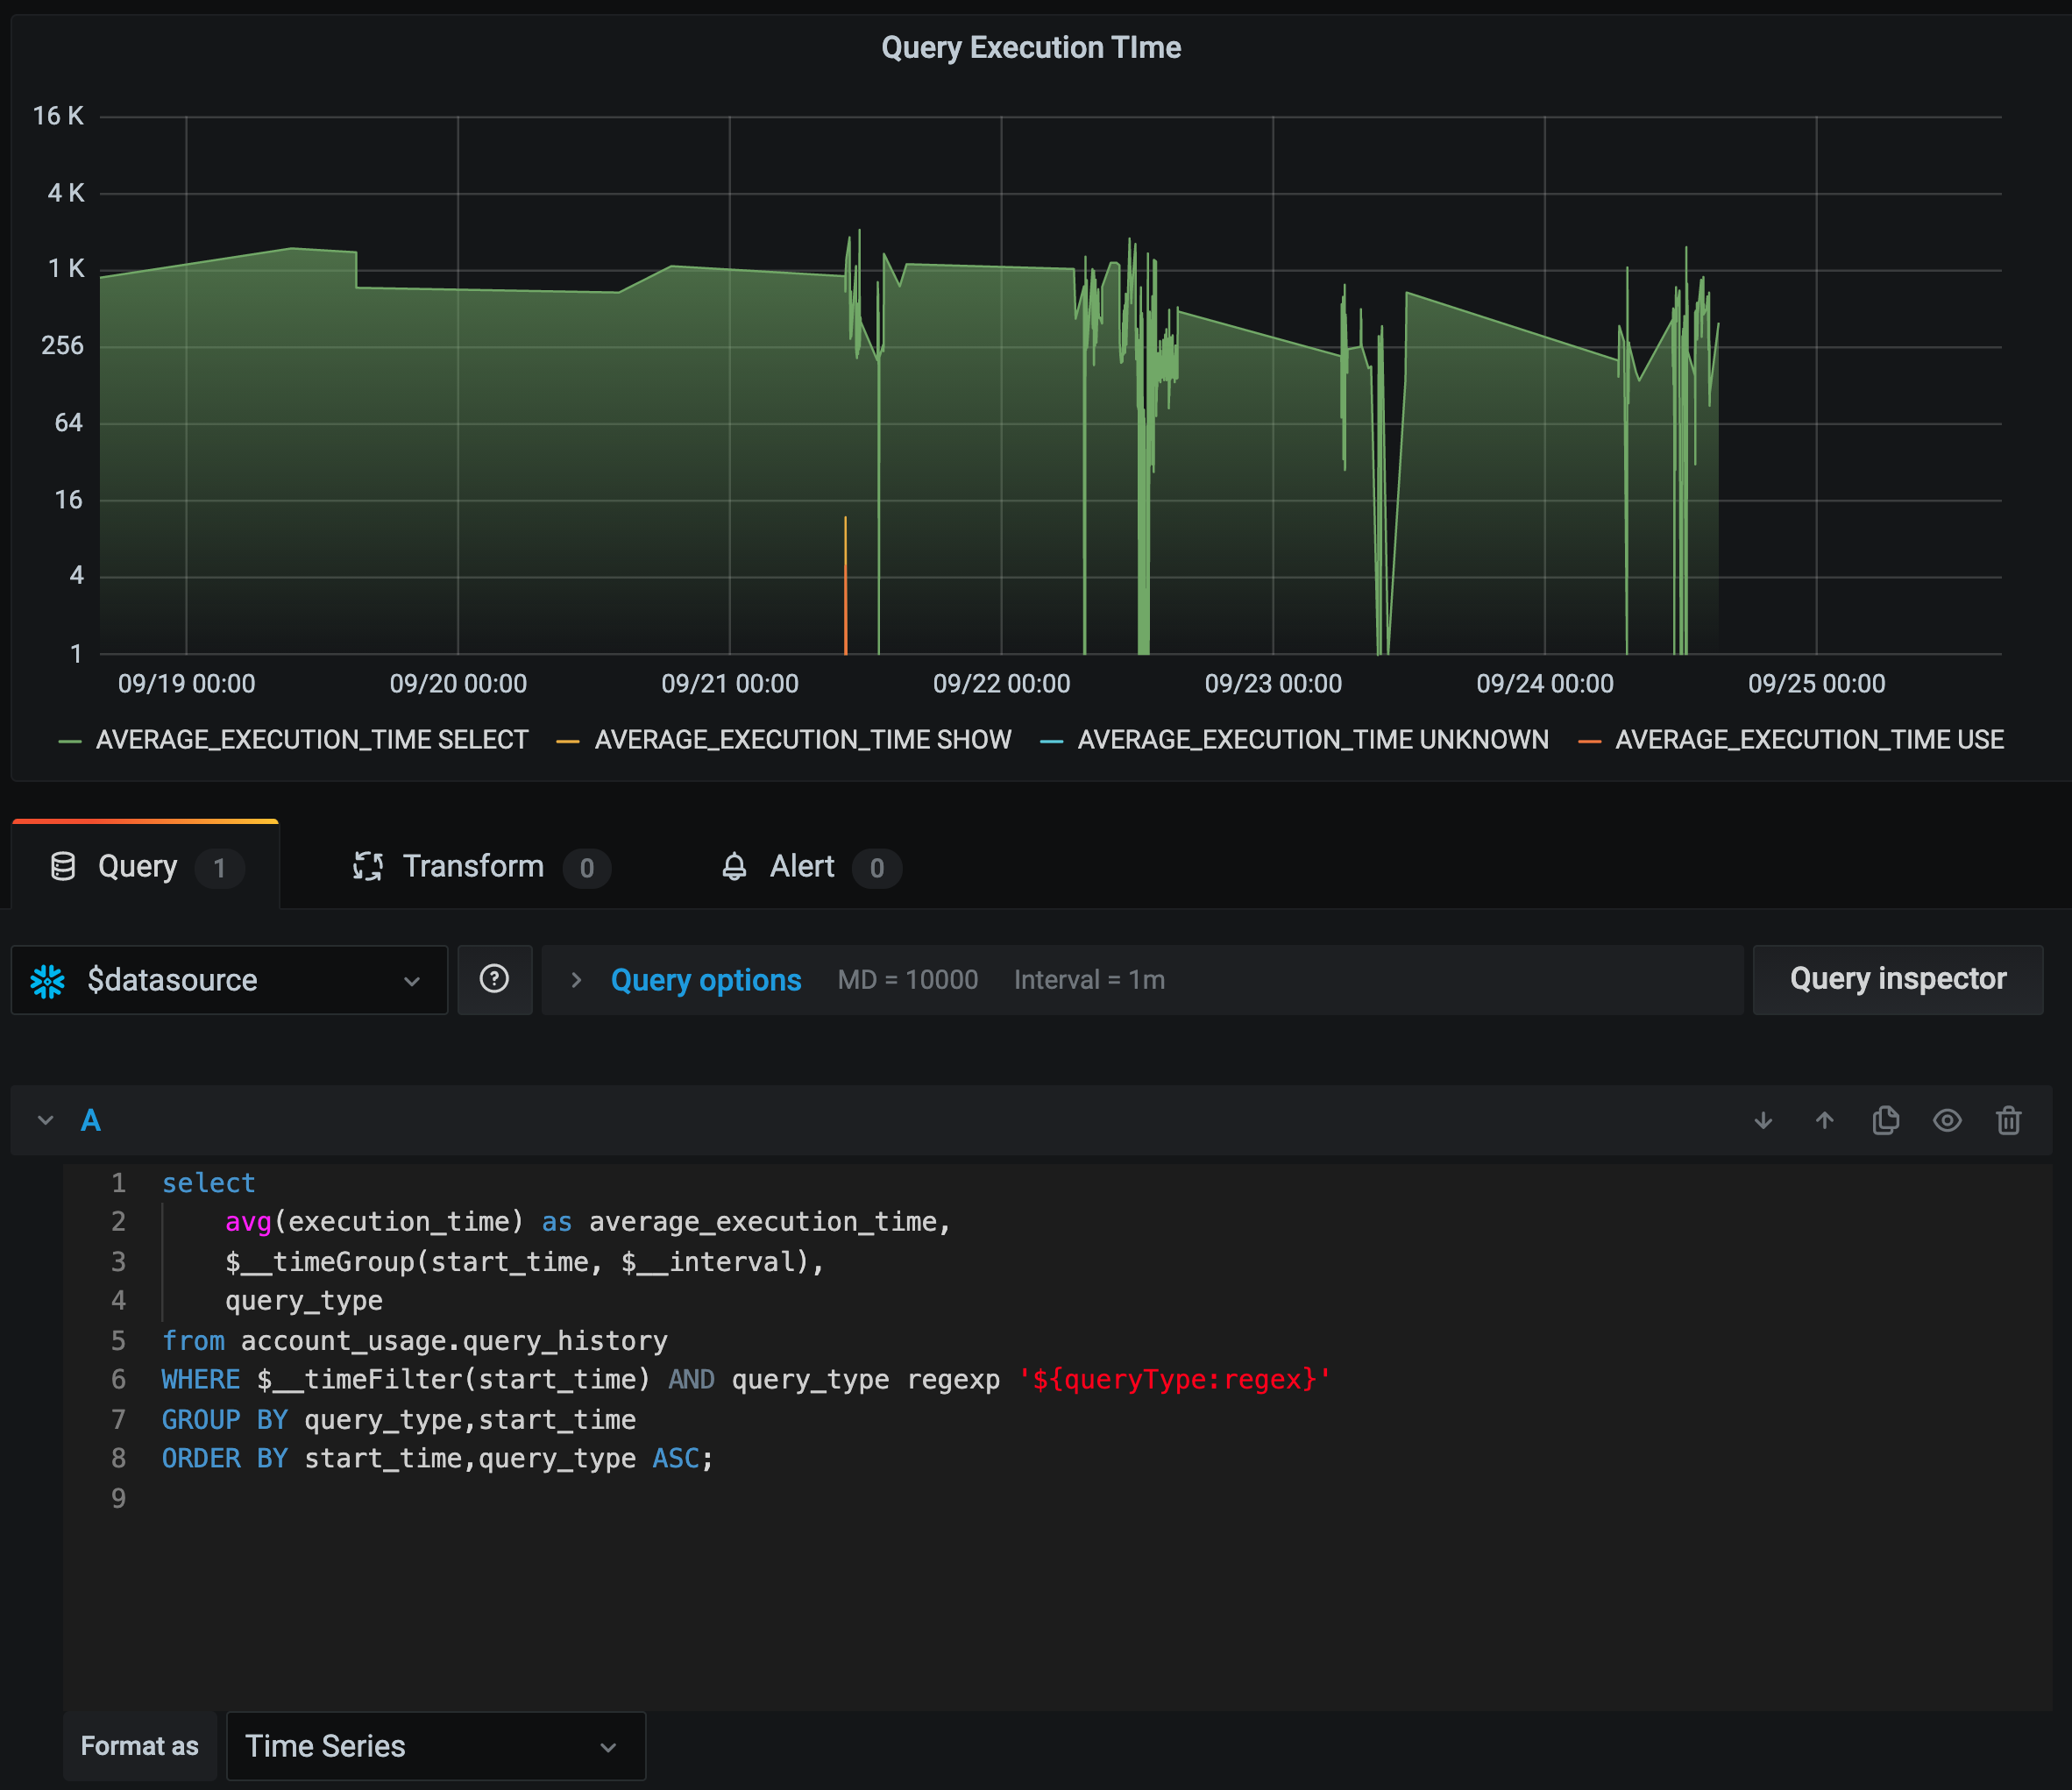Switch to the Query tab
The image size is (2072, 1790).
(145, 866)
